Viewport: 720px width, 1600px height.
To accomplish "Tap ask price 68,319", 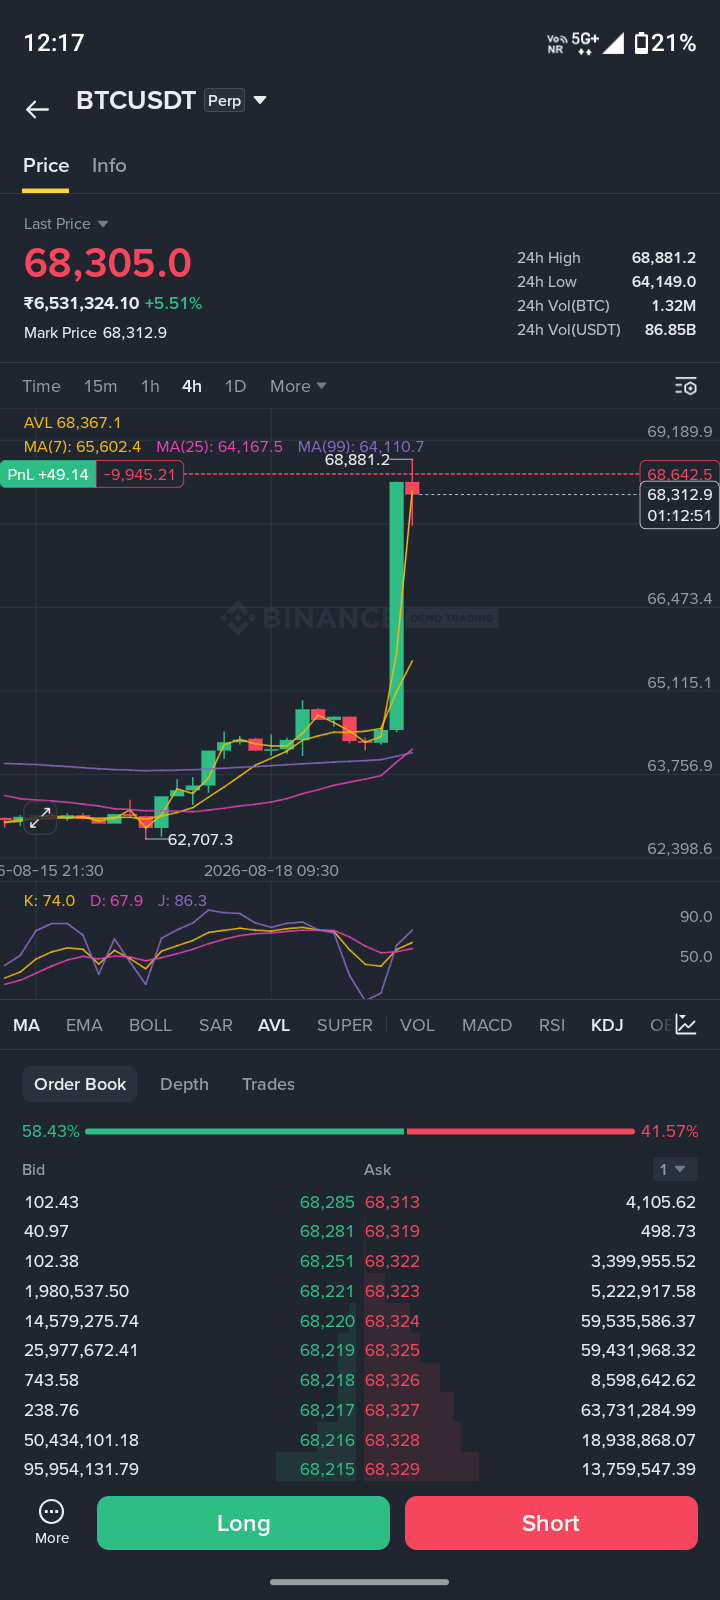I will (x=392, y=1231).
